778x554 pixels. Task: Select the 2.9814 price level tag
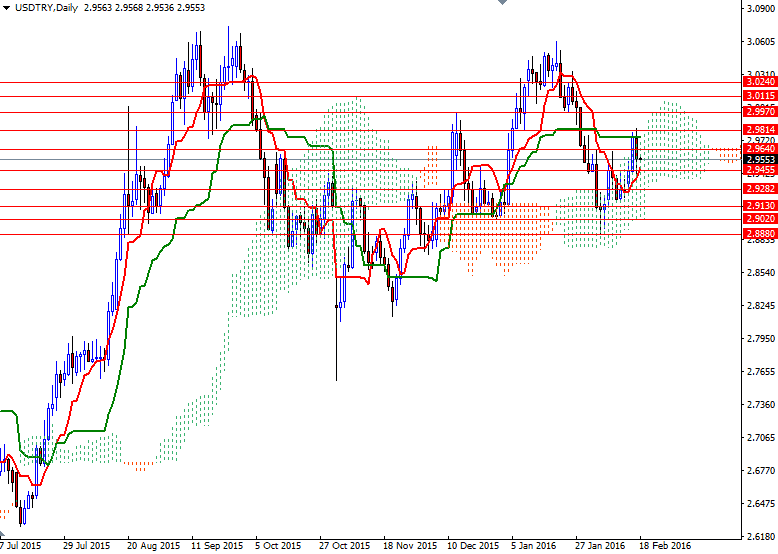click(760, 129)
